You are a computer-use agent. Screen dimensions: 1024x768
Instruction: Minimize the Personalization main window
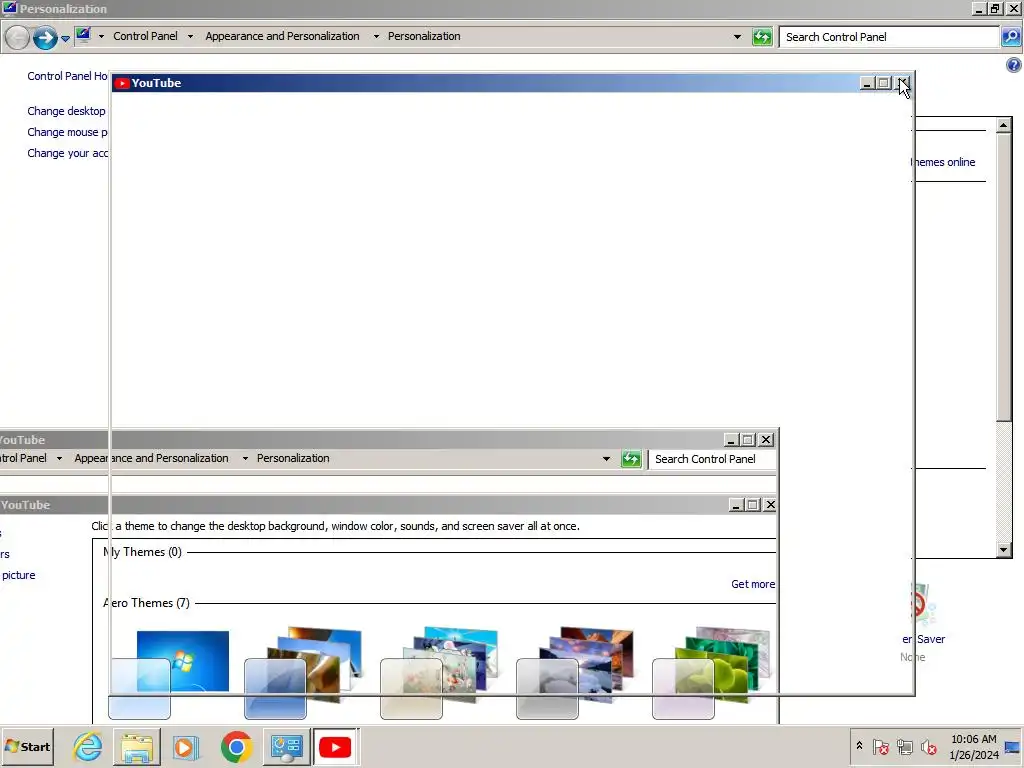978,9
